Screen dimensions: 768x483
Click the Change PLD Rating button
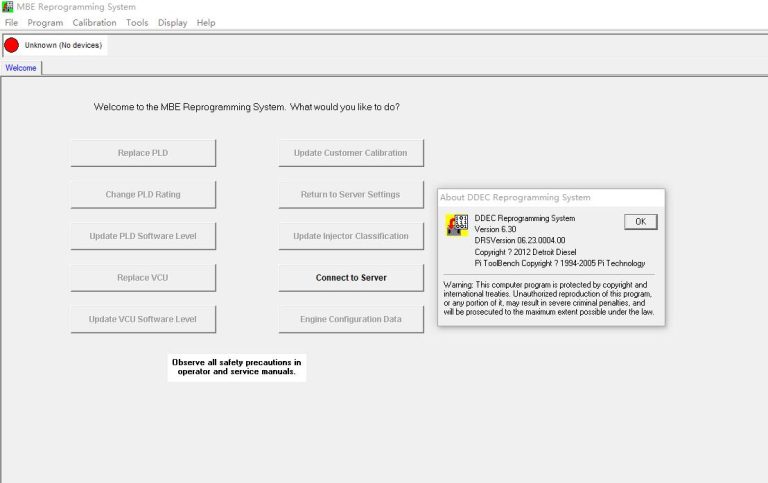pos(143,195)
